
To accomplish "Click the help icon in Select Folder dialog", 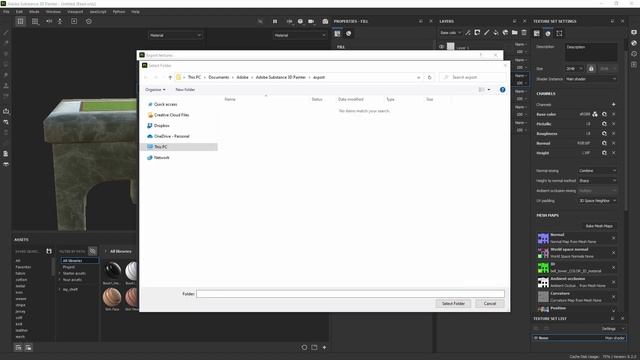I will pos(502,90).
